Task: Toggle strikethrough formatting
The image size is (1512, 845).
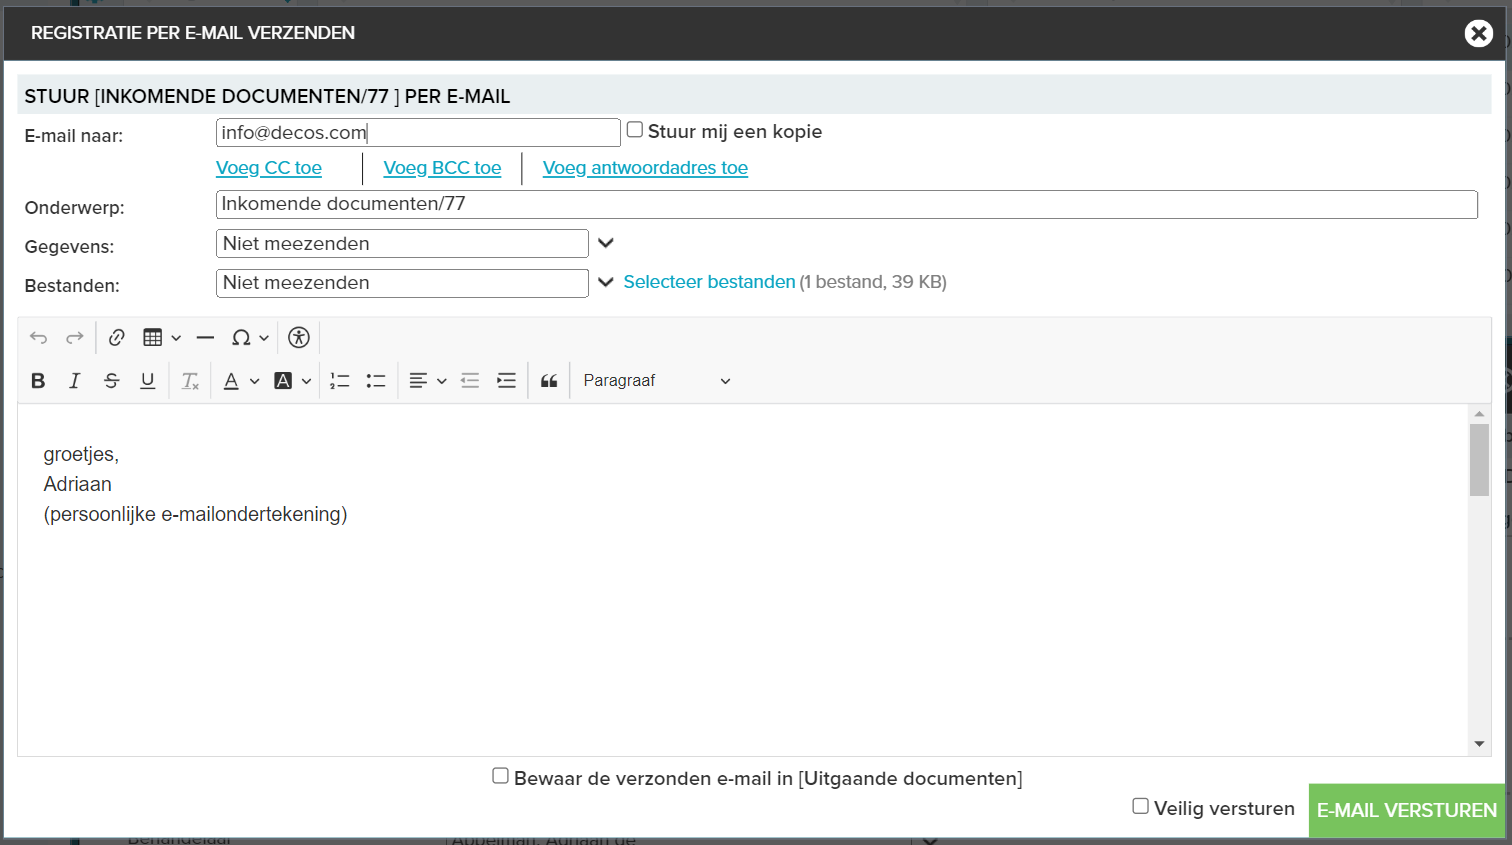Action: click(x=112, y=381)
